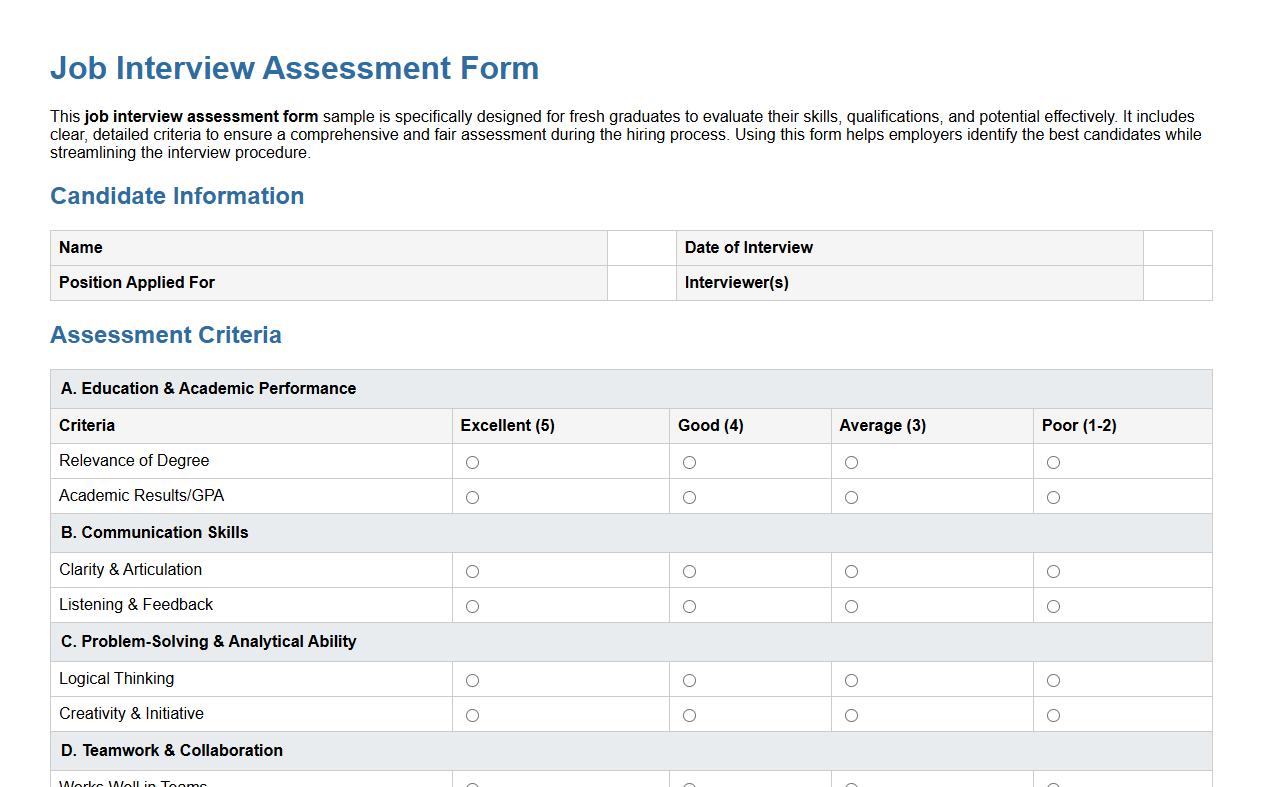Select Excellent rating for Works Well in Teams
The height and width of the screenshot is (787, 1263).
(x=472, y=784)
